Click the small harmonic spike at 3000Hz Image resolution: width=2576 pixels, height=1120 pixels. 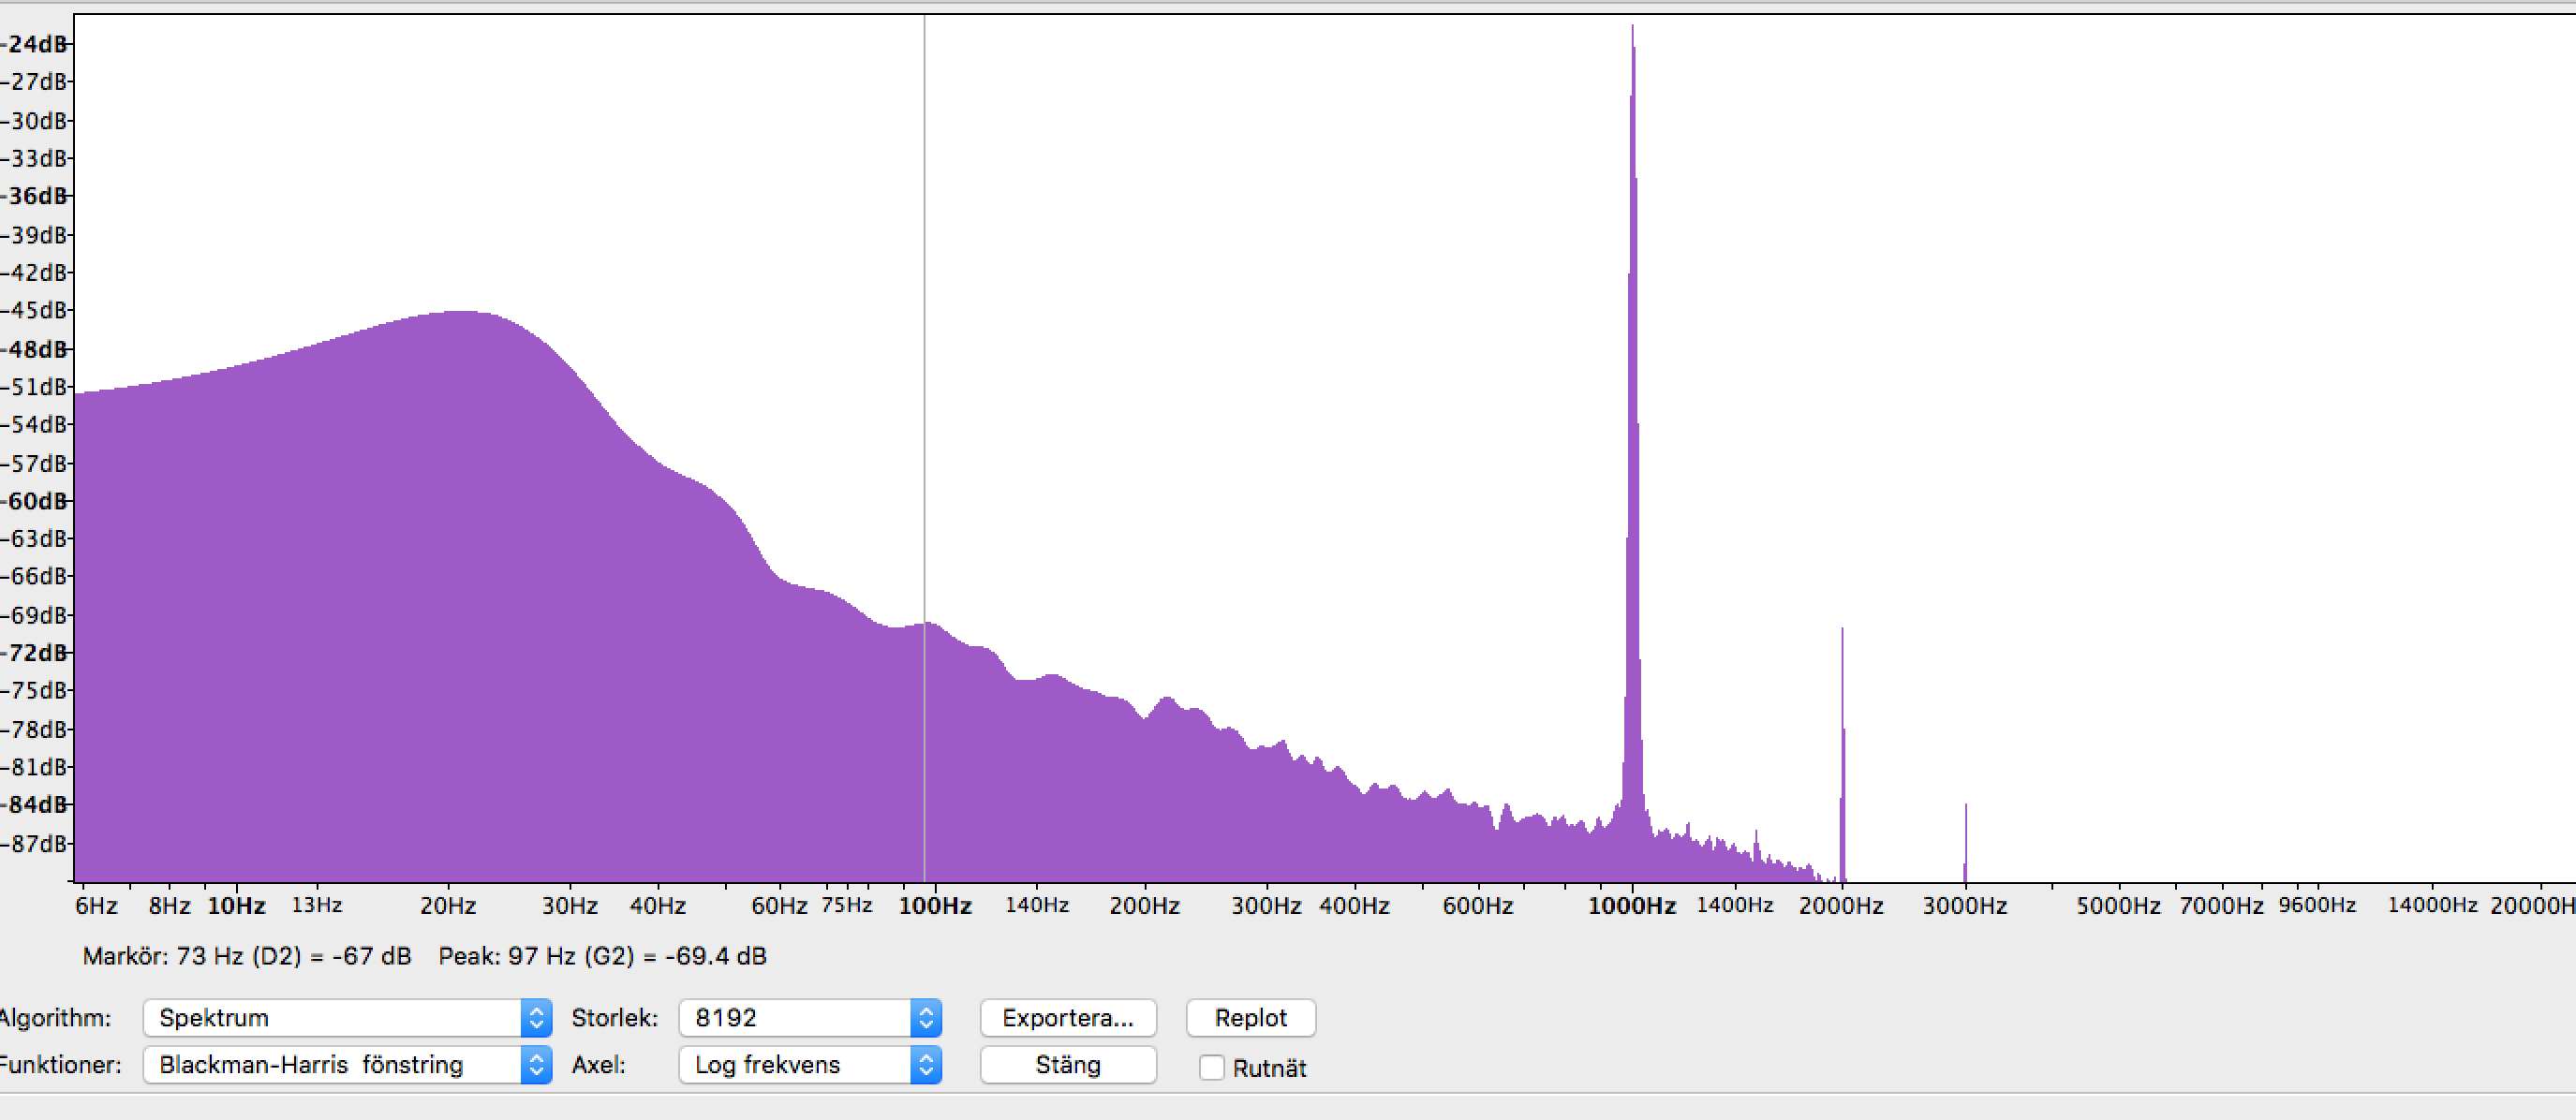click(1965, 843)
